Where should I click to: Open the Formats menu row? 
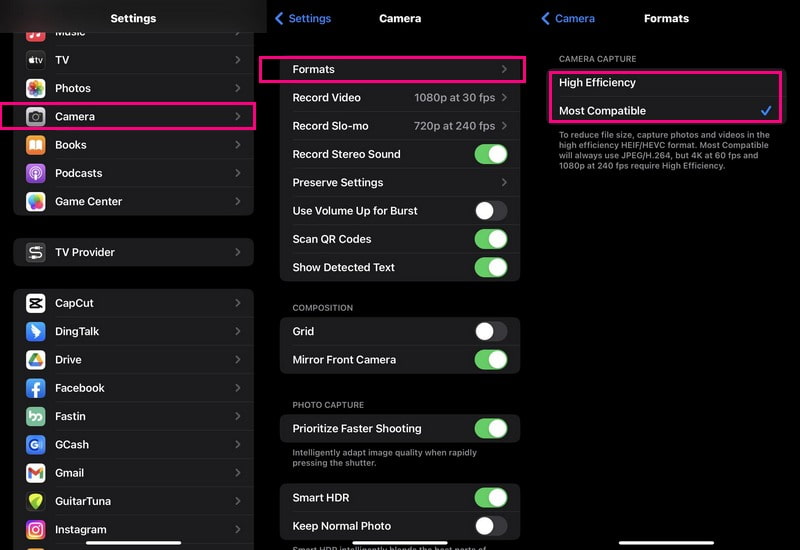pos(399,69)
